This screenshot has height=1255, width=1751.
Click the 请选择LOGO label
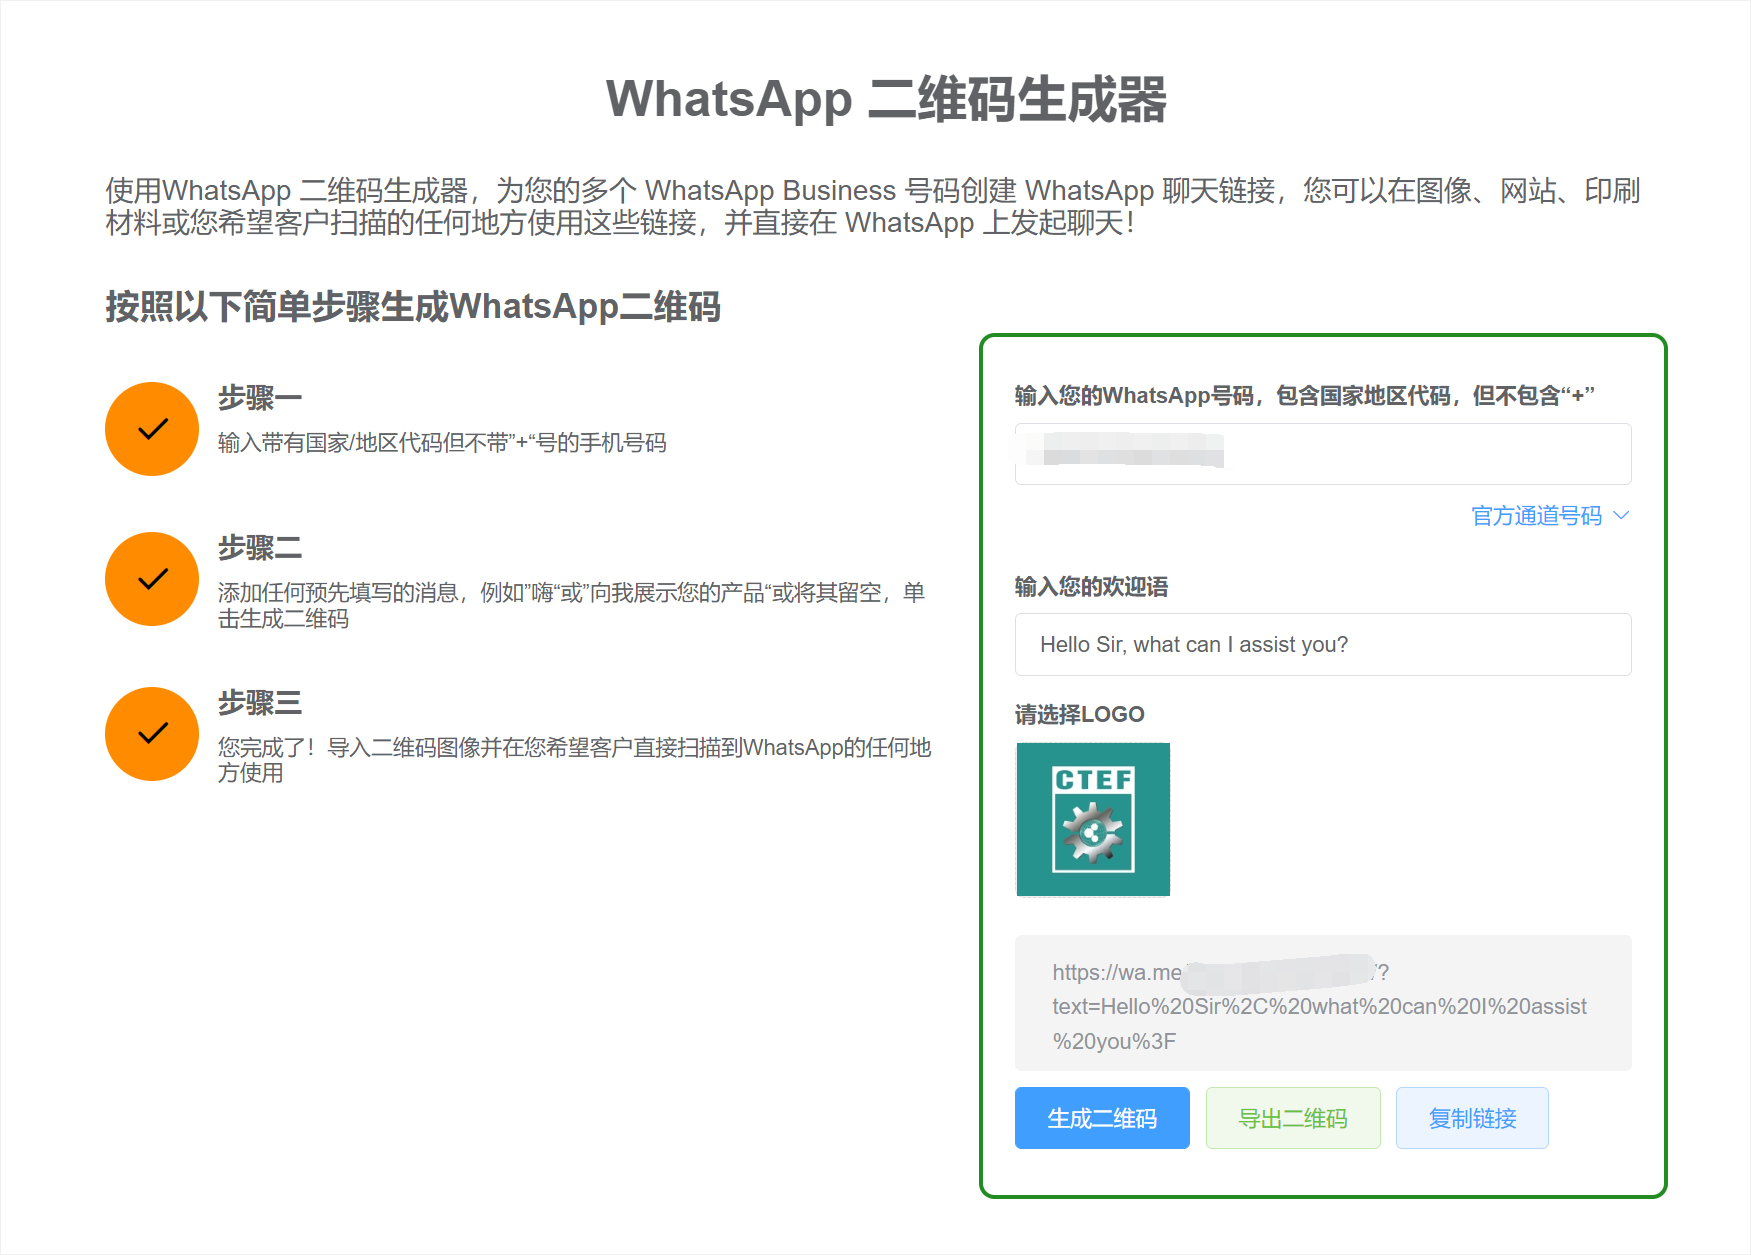point(1079,714)
